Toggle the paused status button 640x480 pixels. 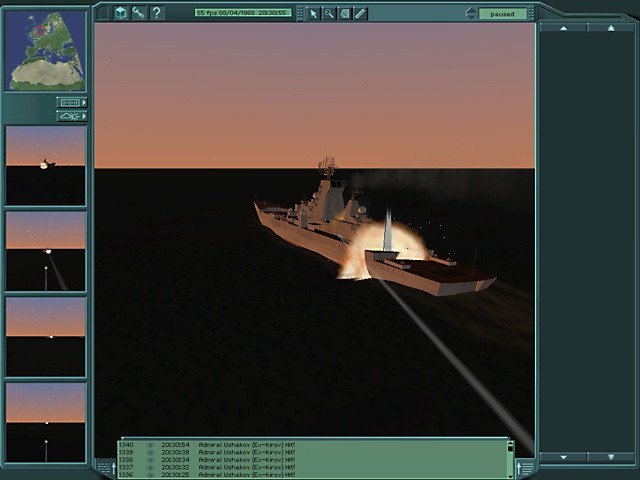click(502, 14)
